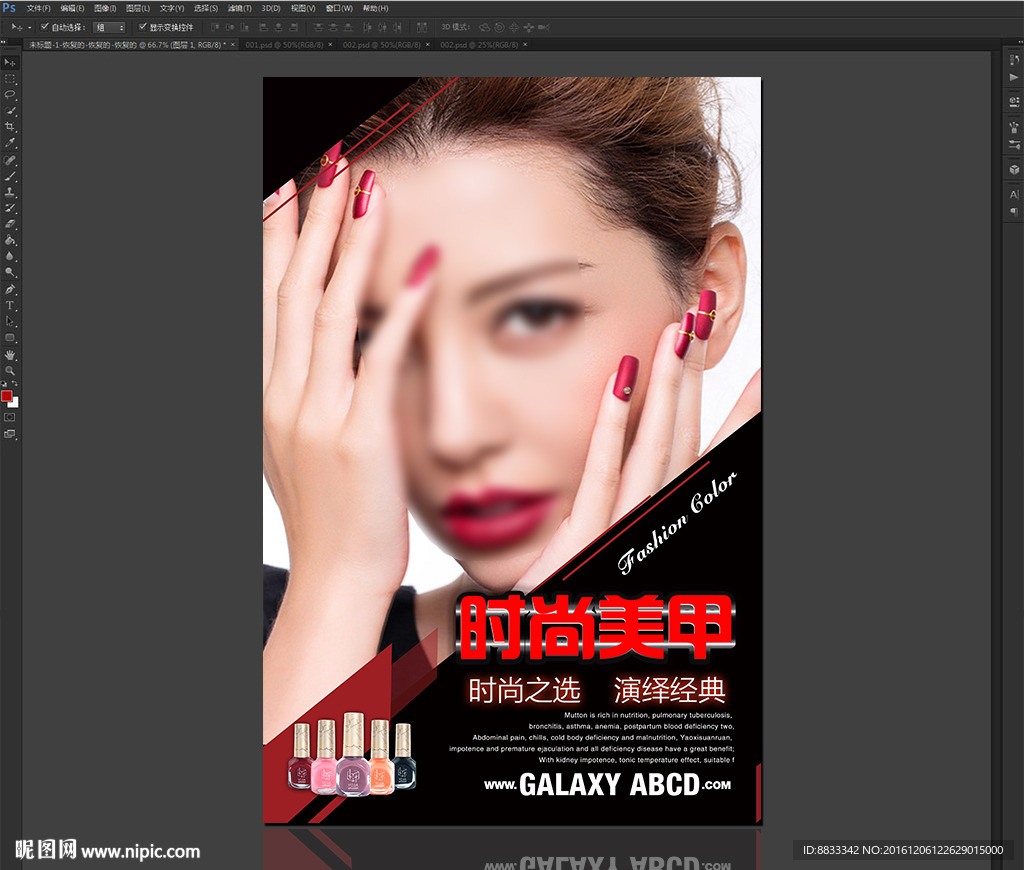Select the Quick Selection tool
The width and height of the screenshot is (1024, 870).
(10, 111)
